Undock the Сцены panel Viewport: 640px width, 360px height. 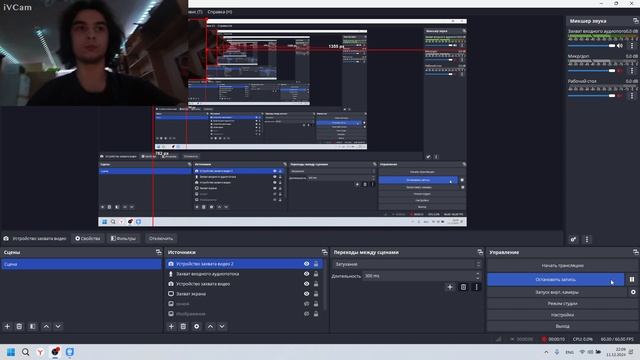click(158, 252)
